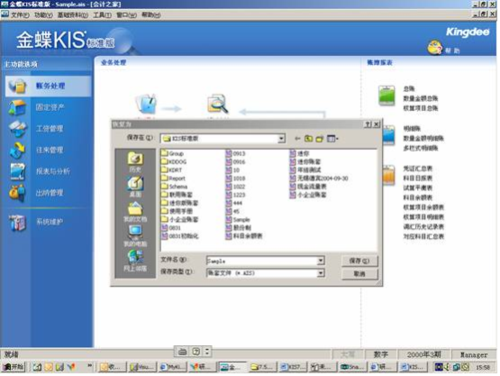This screenshot has width=500, height=376.
Task: Select 我的电脑 place in dialog sidebar
Action: [x=135, y=236]
